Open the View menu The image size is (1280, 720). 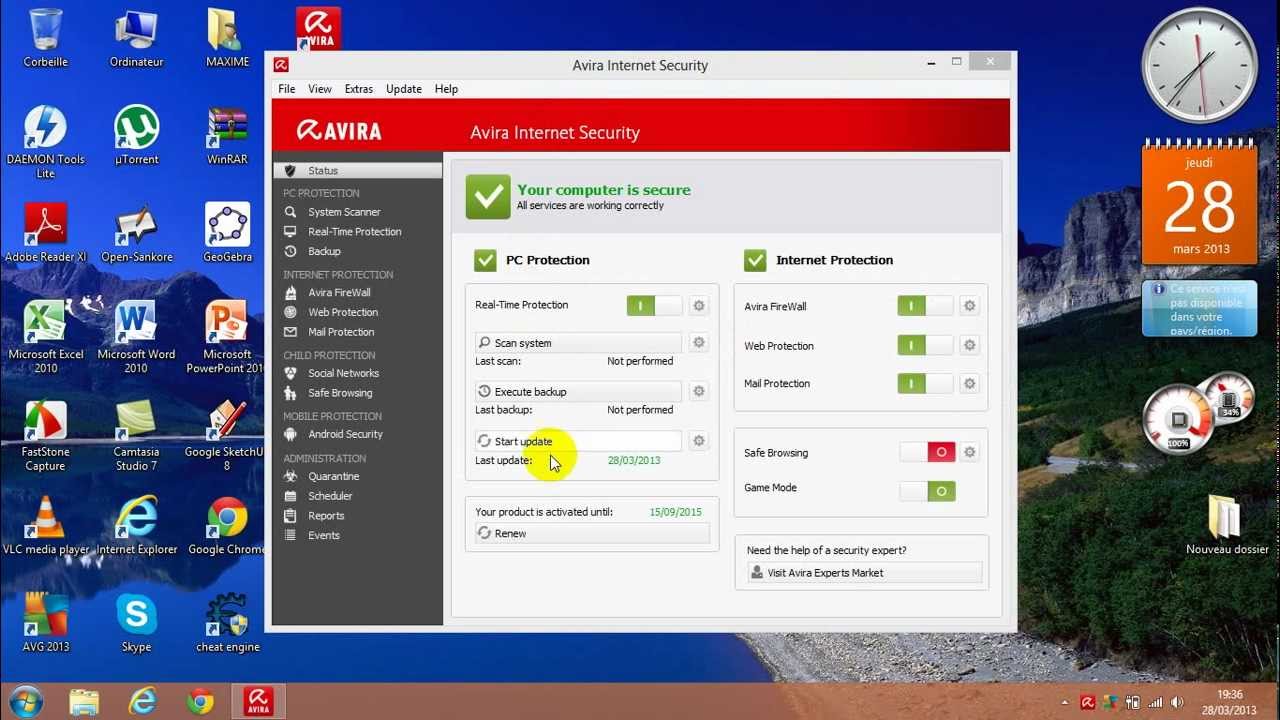[320, 89]
